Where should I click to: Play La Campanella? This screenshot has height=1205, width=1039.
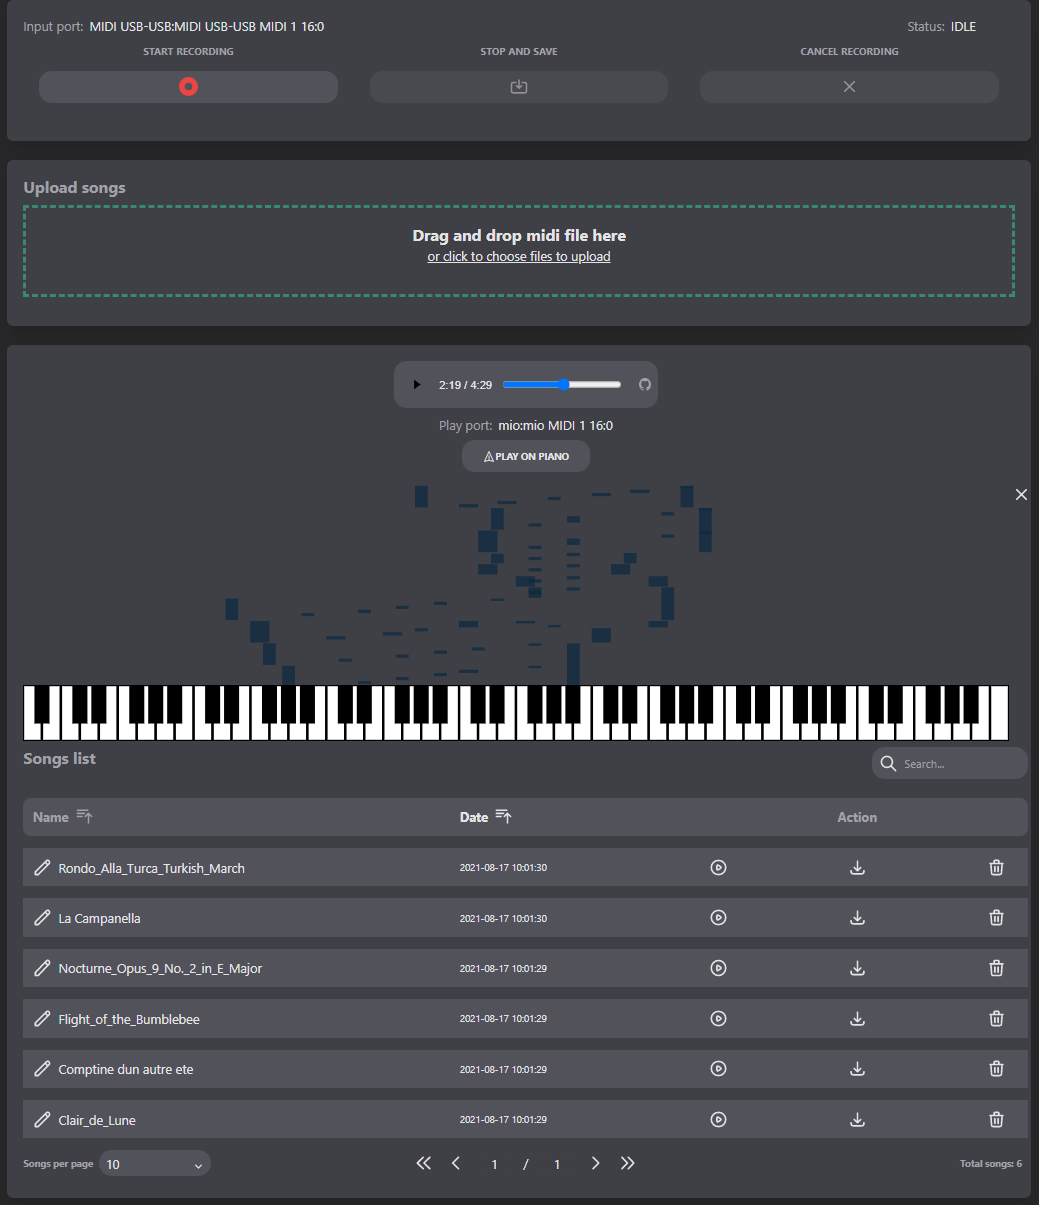click(718, 917)
